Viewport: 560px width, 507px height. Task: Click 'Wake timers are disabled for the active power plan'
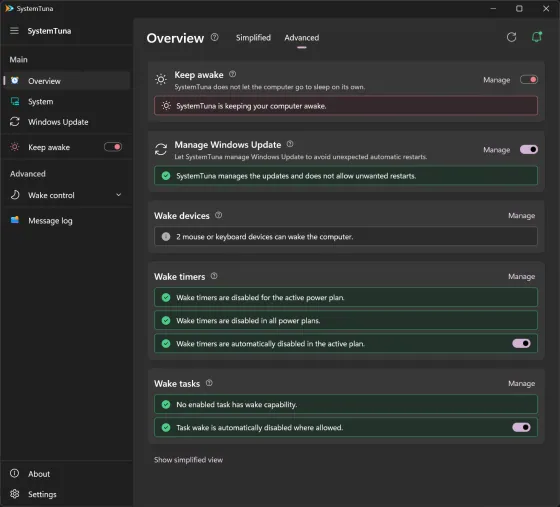[x=346, y=297]
